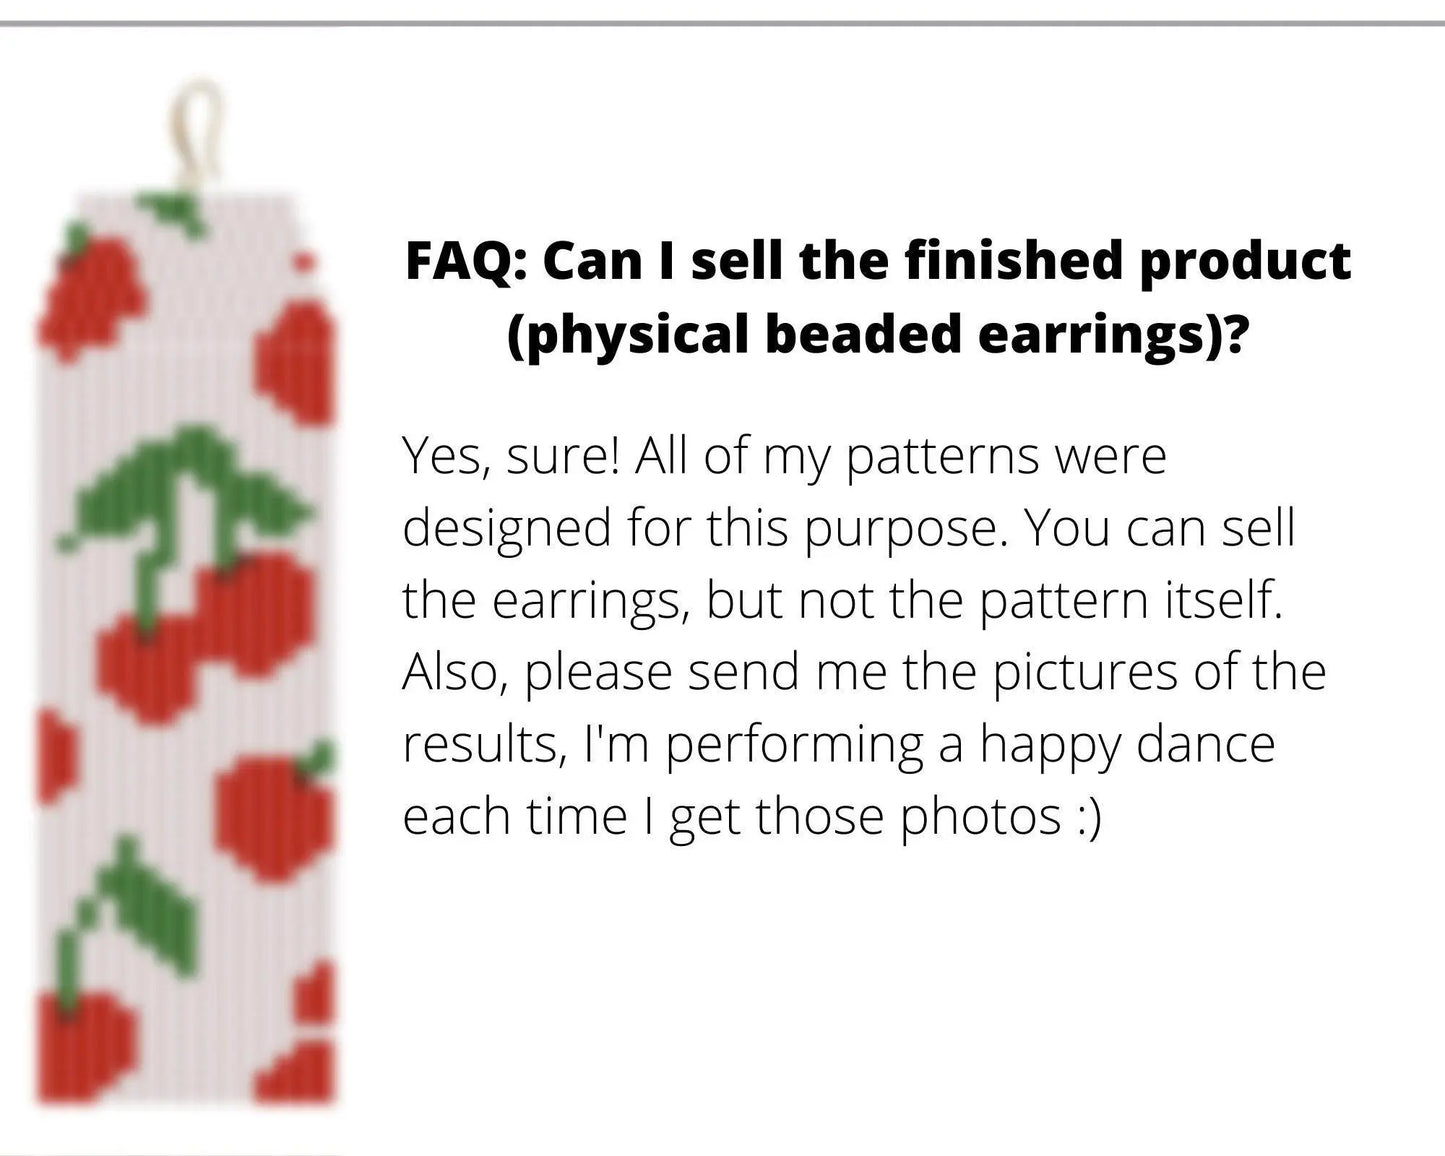The height and width of the screenshot is (1156, 1445).
Task: Click the smiley ":)" ending the answer text
Action: [1088, 817]
